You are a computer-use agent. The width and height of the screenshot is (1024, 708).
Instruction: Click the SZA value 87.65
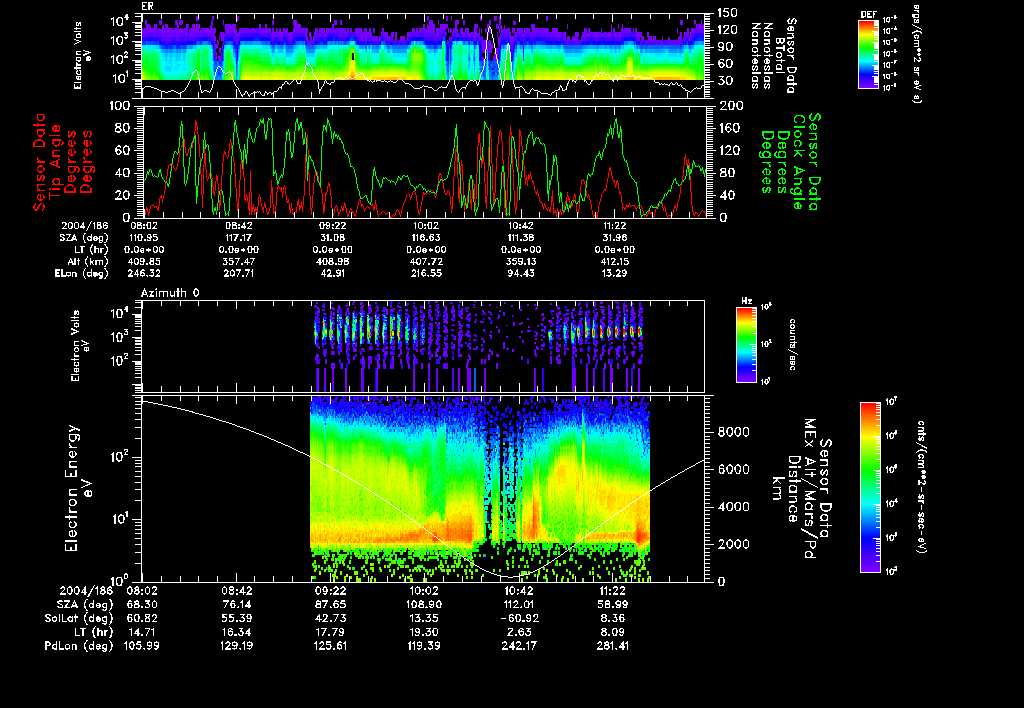point(330,605)
